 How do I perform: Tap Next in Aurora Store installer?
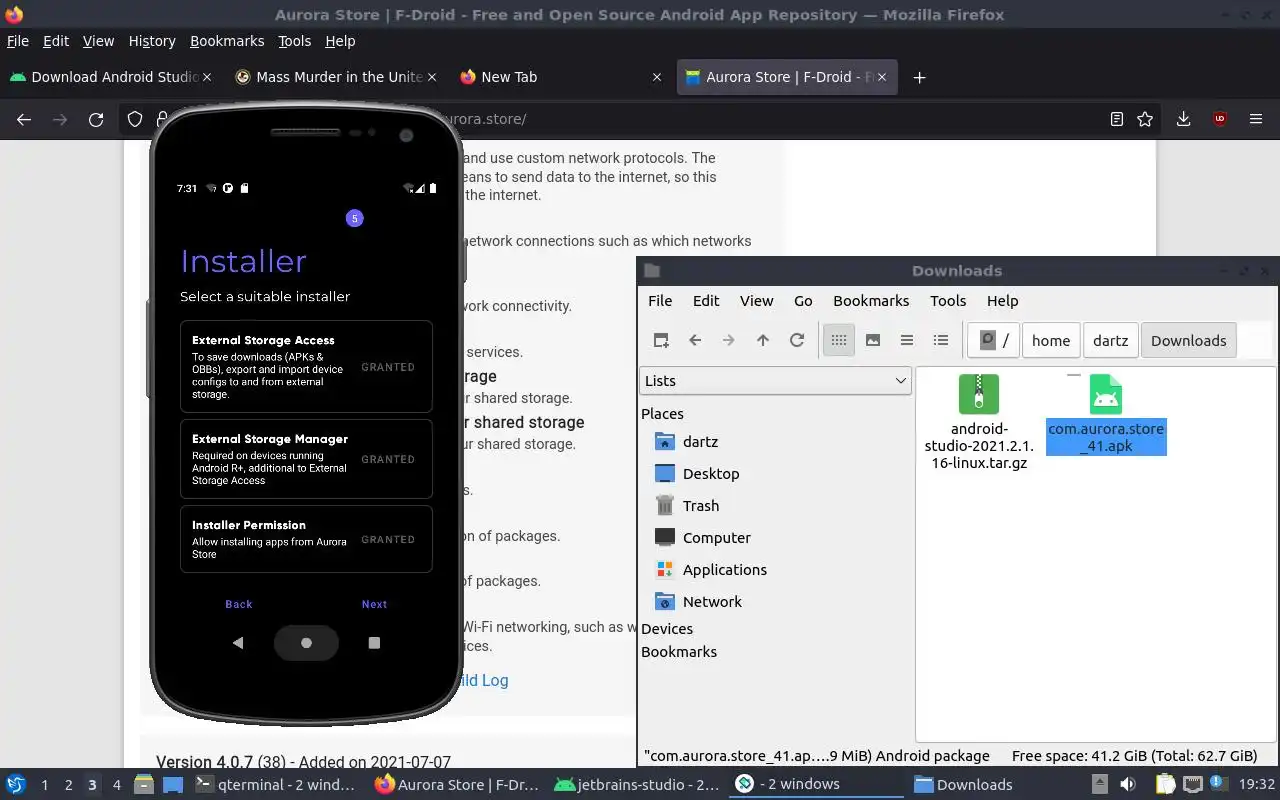coord(374,604)
